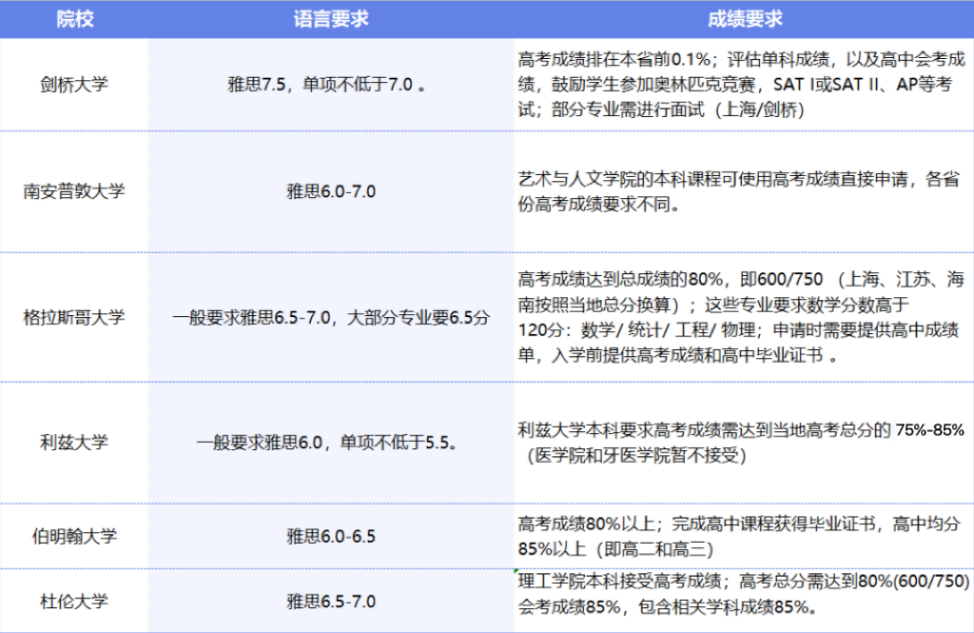This screenshot has height=633, width=974.
Task: Click Cambridge's 高考成绩排在本省前0.1% requirement cell
Action: [x=744, y=84]
